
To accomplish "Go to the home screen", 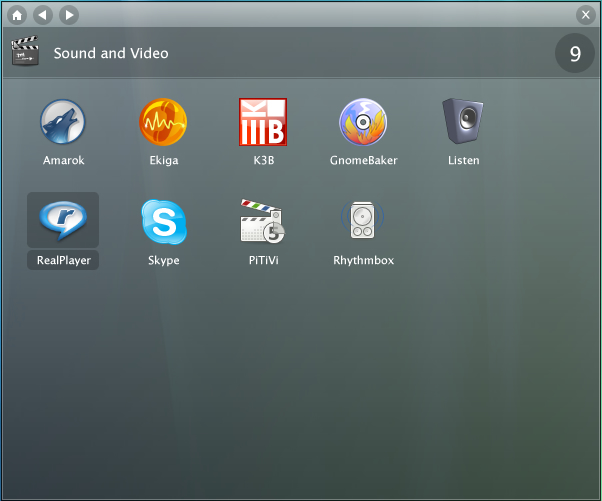I will (17, 15).
